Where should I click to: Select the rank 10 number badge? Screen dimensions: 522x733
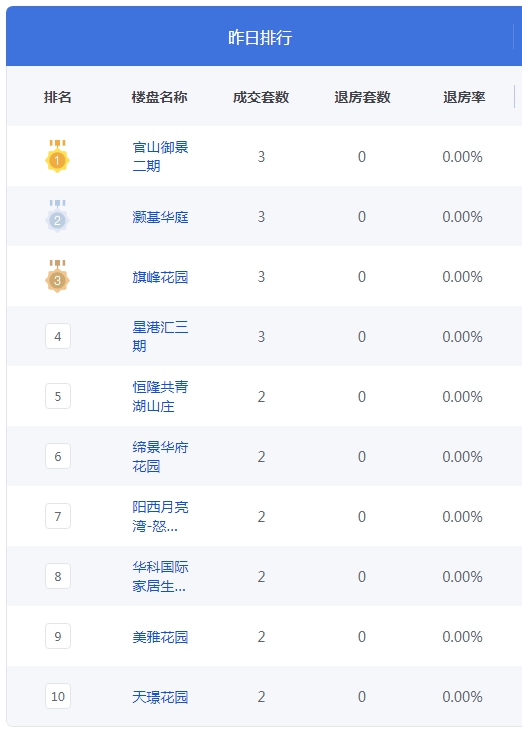click(x=58, y=696)
